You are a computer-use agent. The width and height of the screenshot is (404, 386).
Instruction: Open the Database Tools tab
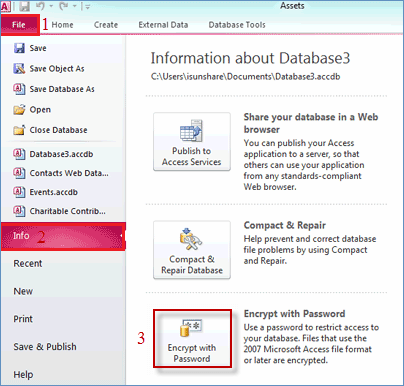(237, 25)
